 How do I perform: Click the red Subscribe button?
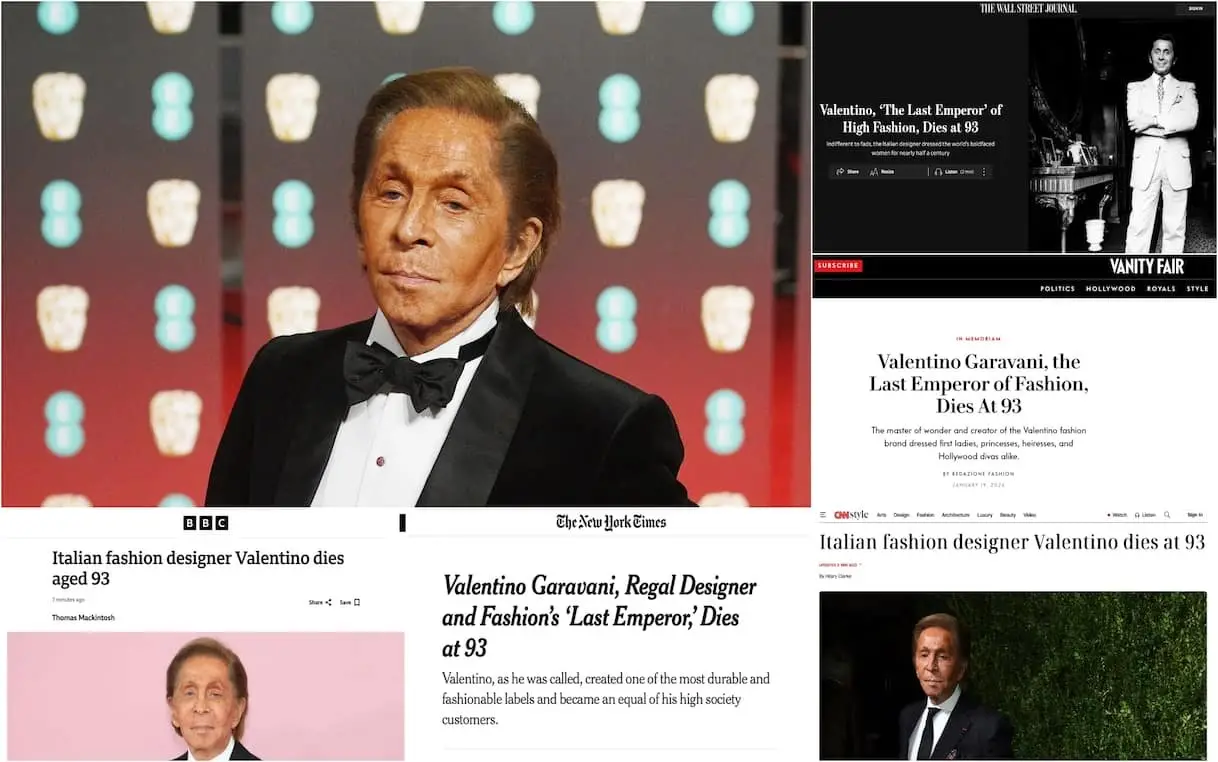coord(838,266)
